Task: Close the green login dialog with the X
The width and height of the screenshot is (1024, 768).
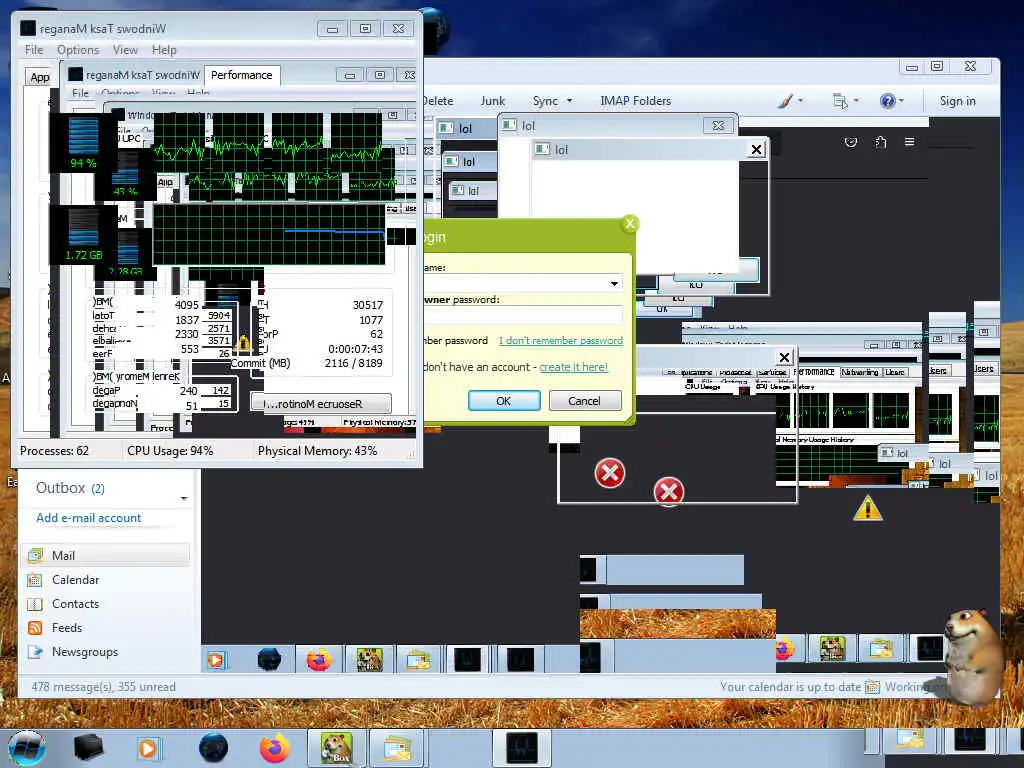Action: [630, 224]
